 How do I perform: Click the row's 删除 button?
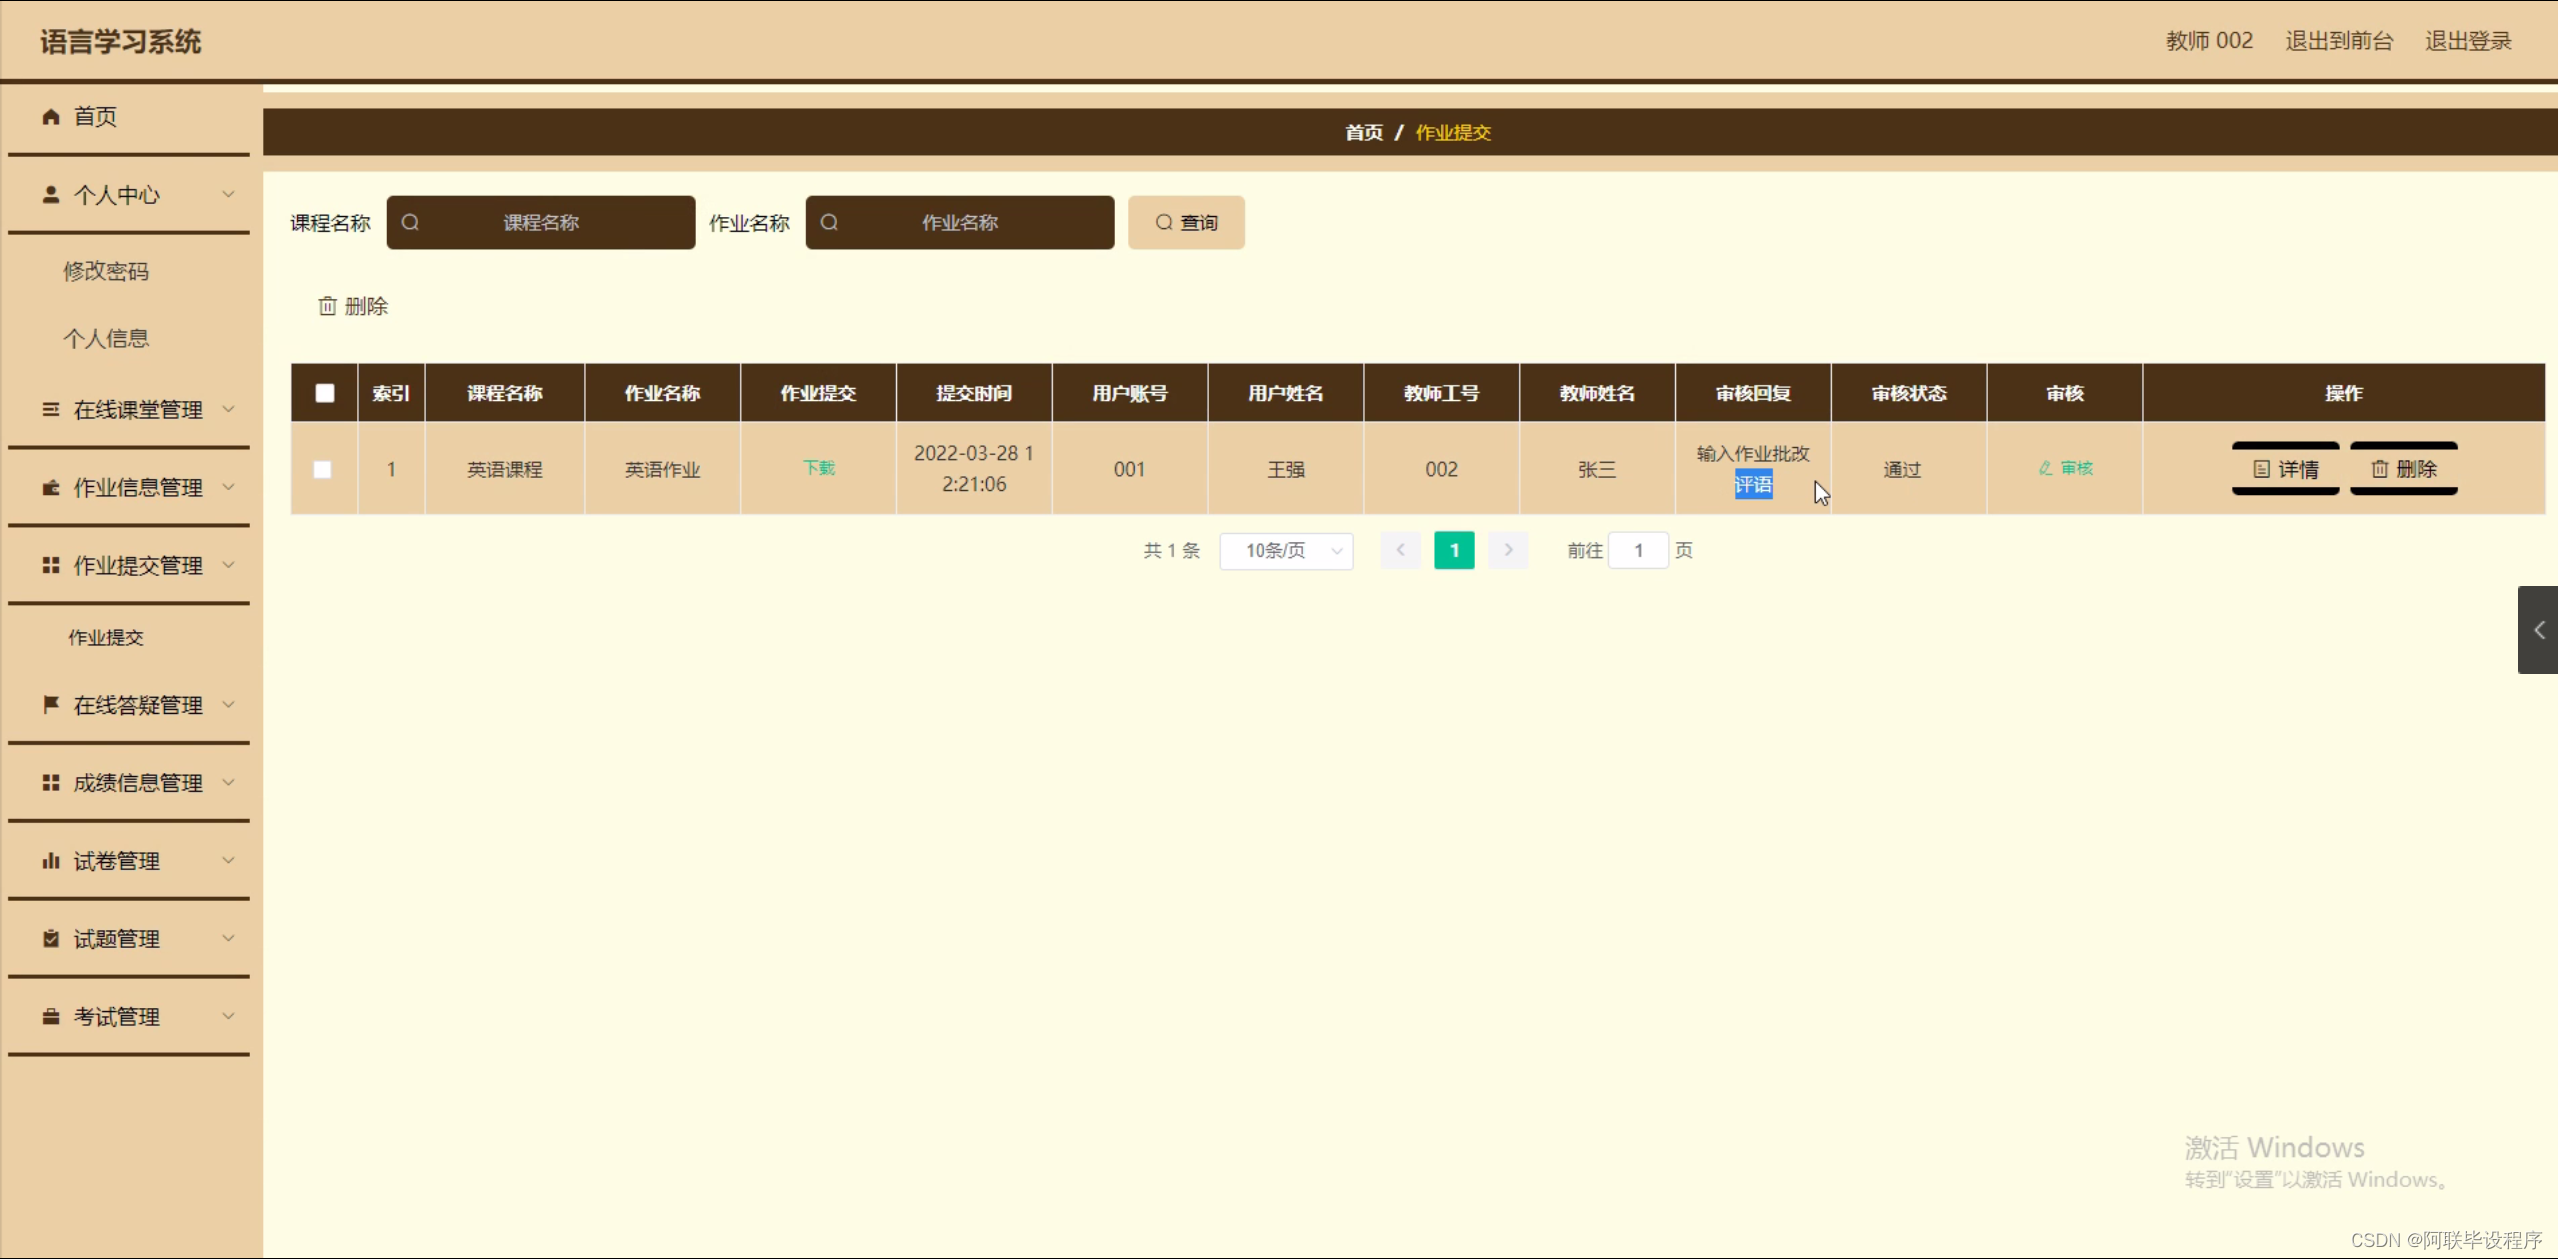click(2403, 469)
